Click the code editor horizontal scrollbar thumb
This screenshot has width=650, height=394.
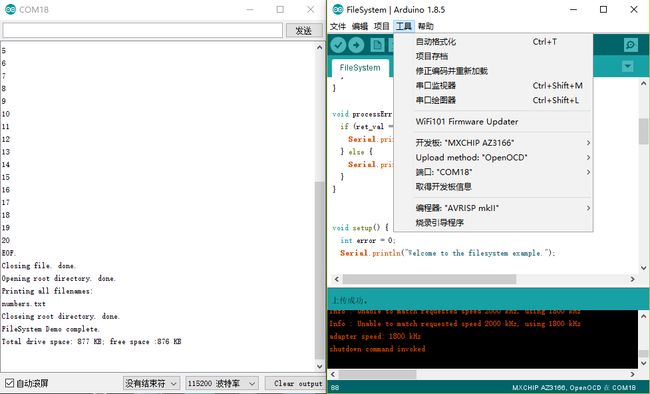(x=429, y=279)
